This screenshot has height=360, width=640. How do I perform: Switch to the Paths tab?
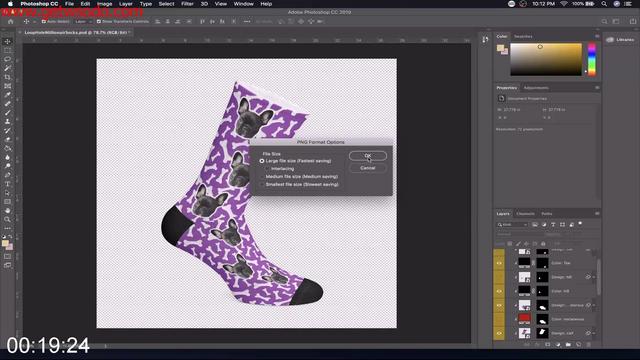coord(547,213)
